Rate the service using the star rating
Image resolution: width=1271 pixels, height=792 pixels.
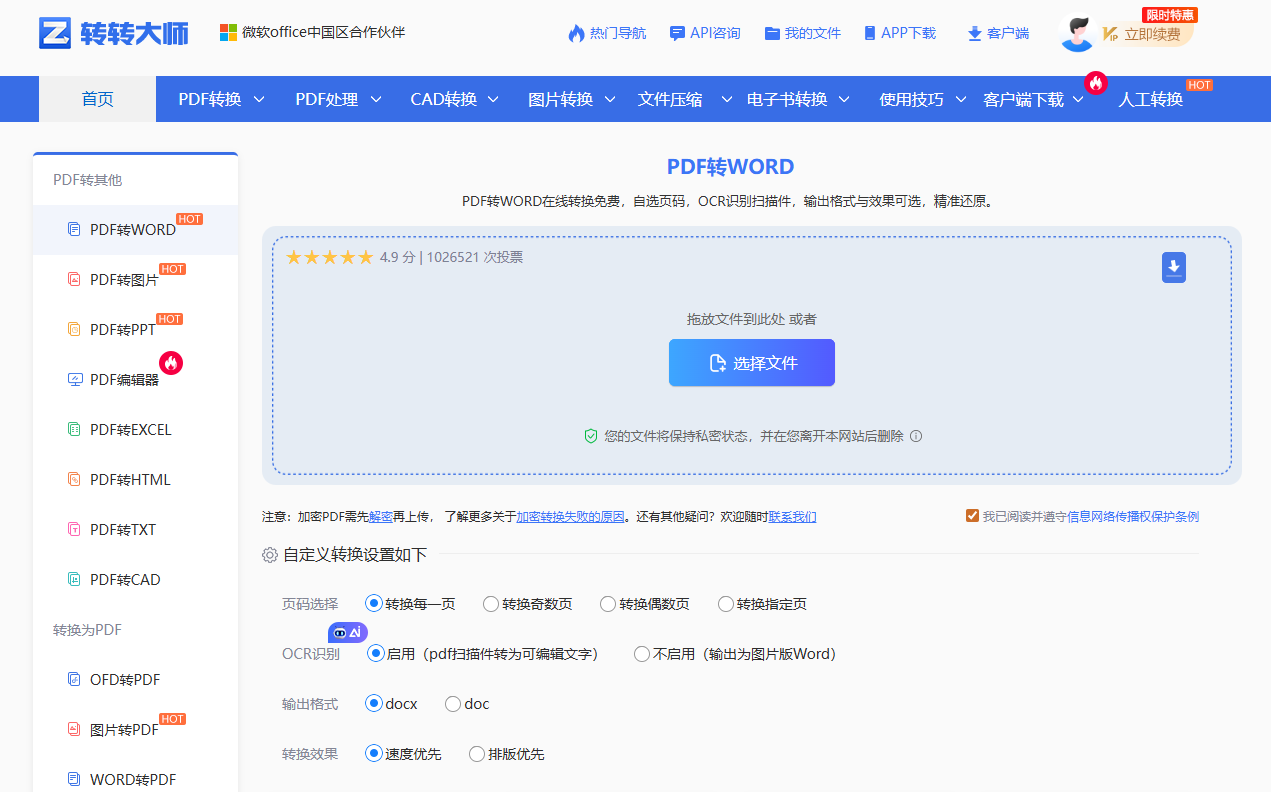click(329, 257)
